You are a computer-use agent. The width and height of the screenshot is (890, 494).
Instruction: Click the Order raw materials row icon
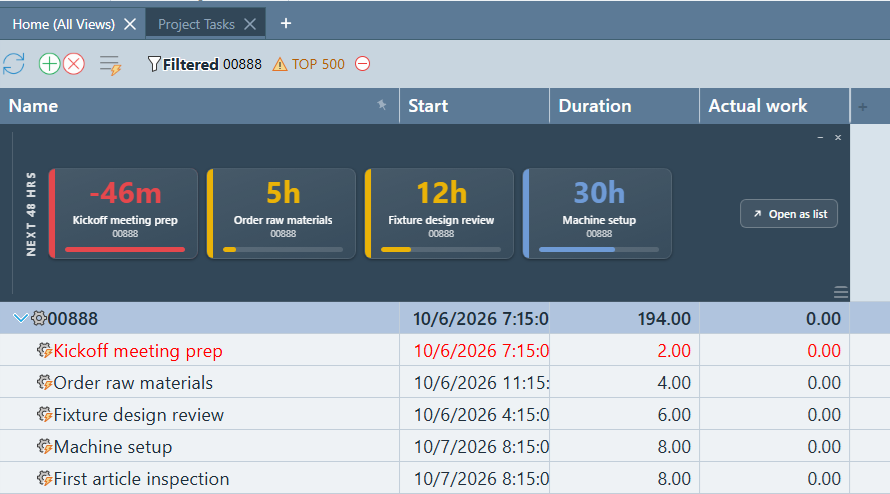[x=44, y=382]
